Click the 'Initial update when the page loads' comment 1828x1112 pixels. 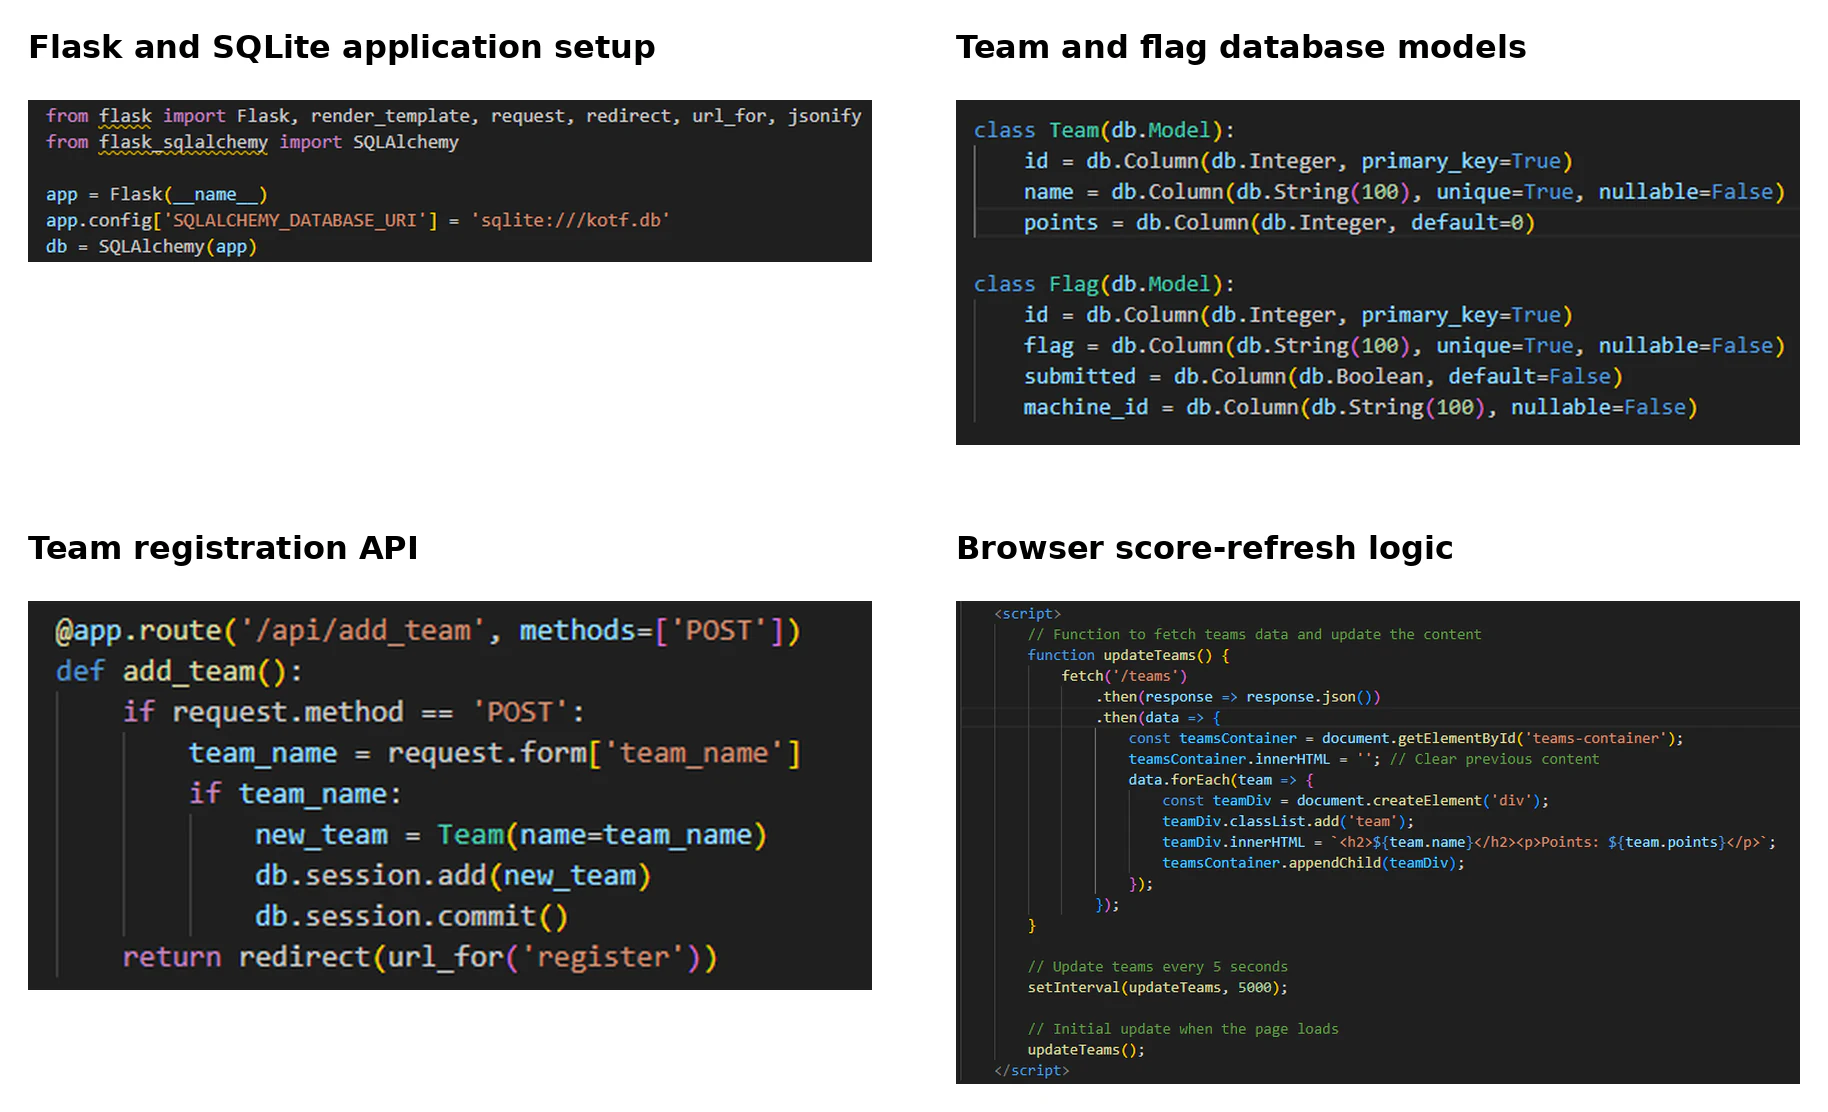click(x=1183, y=1029)
